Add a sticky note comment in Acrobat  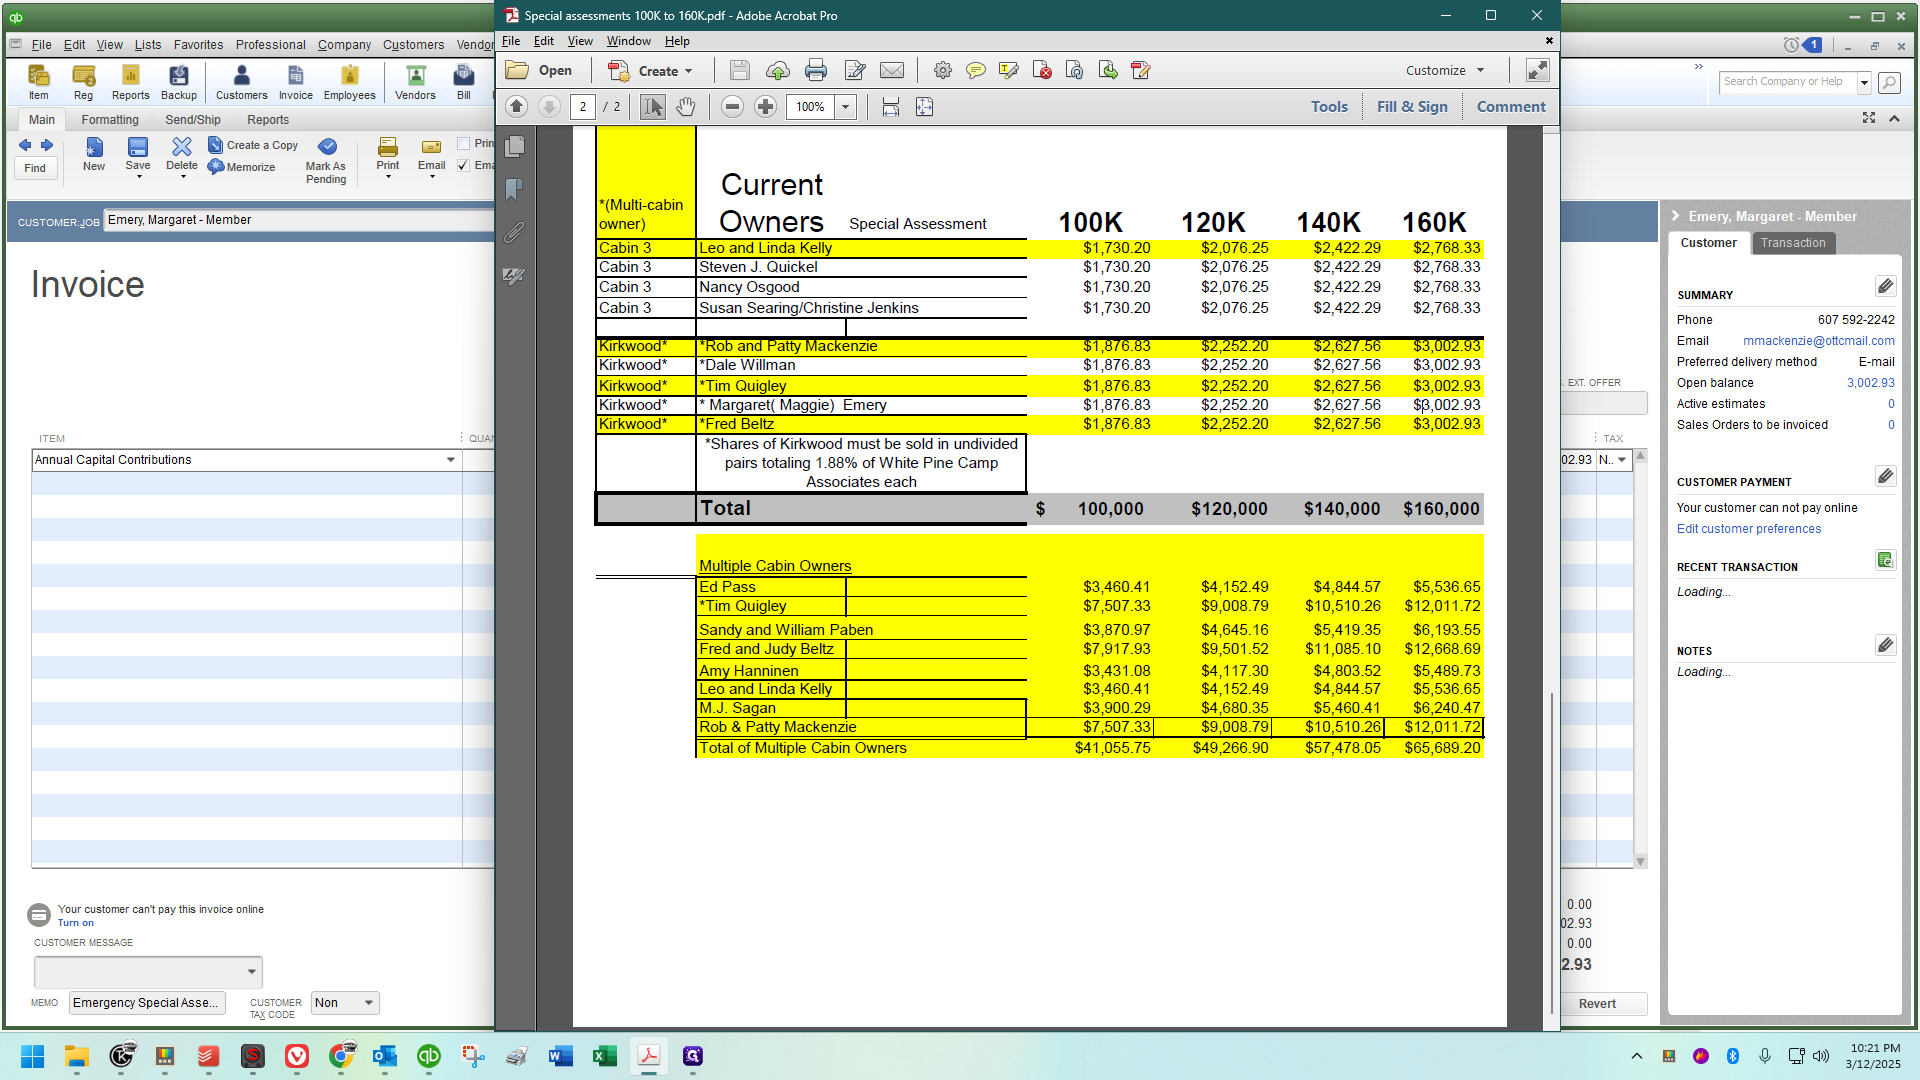click(x=976, y=71)
